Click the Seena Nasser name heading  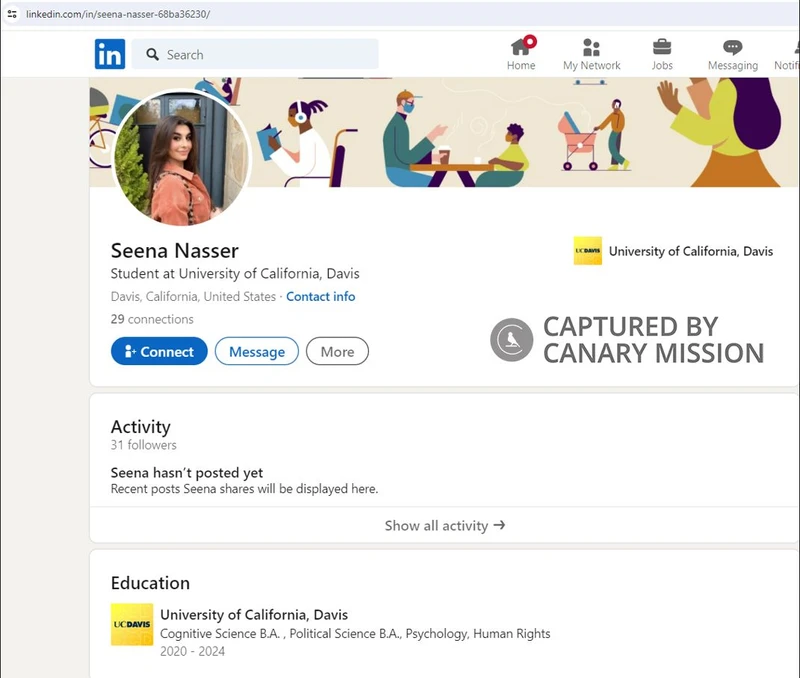[174, 250]
